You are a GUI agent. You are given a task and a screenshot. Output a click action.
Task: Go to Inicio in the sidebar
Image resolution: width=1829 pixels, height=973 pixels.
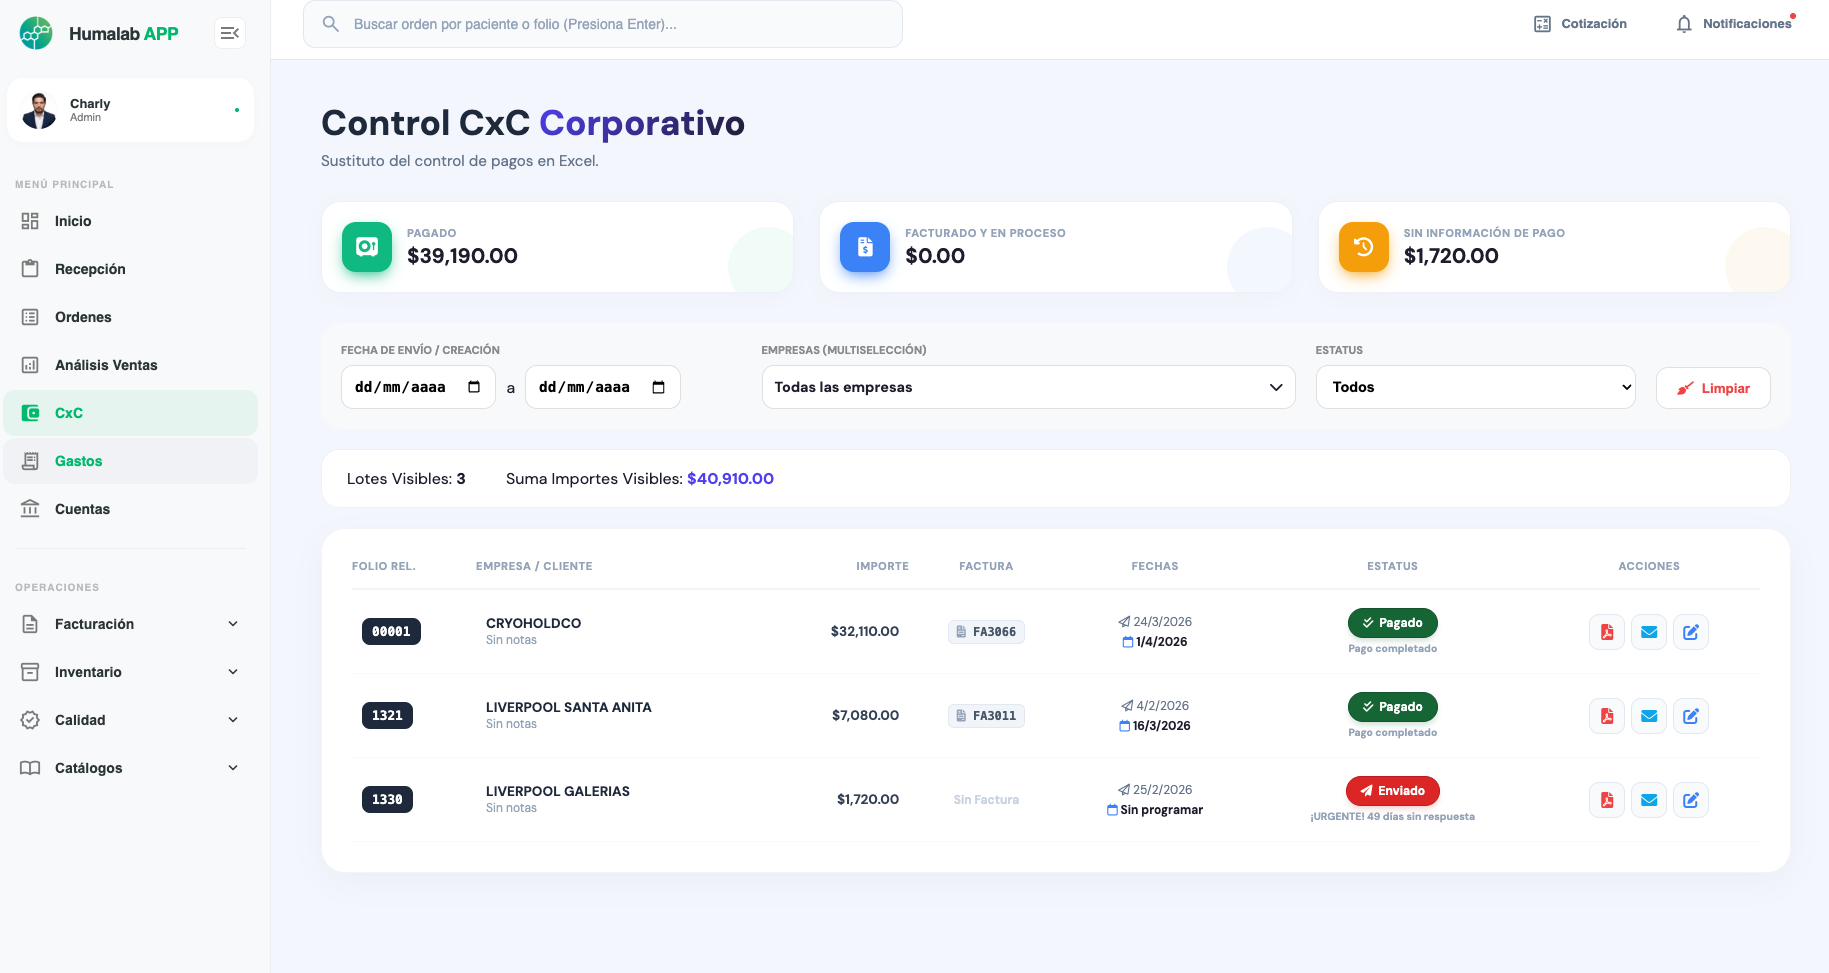(x=130, y=221)
